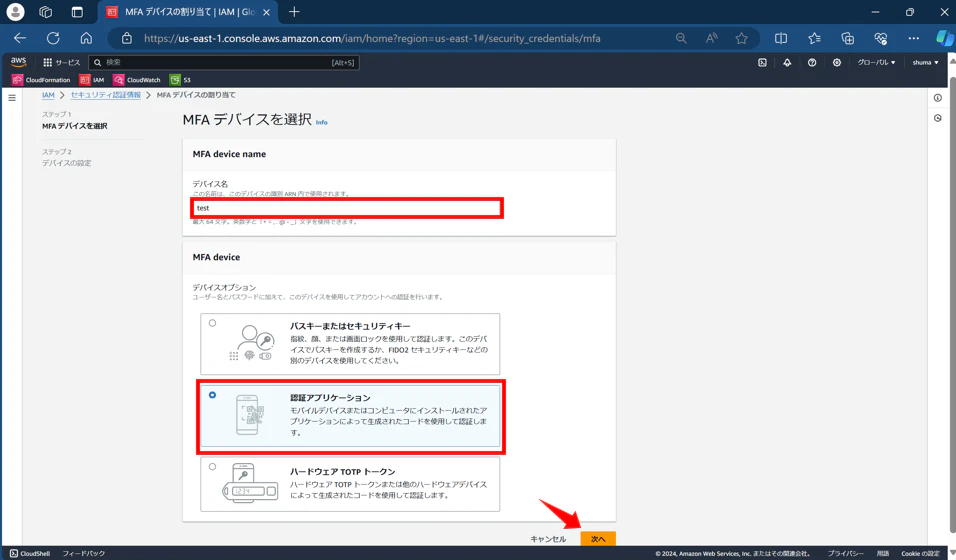
Task: Open the Terms footer link
Action: click(883, 553)
